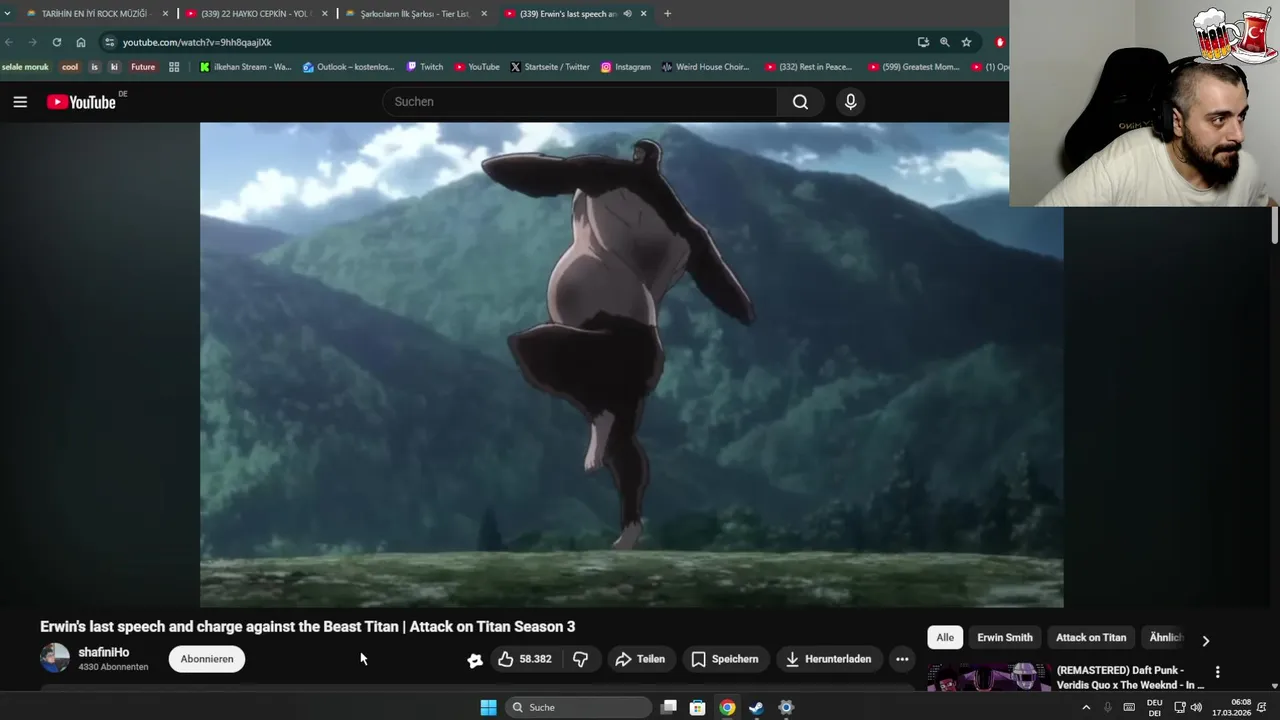Click the YouTube logo home link
The width and height of the screenshot is (1280, 720).
(x=81, y=101)
